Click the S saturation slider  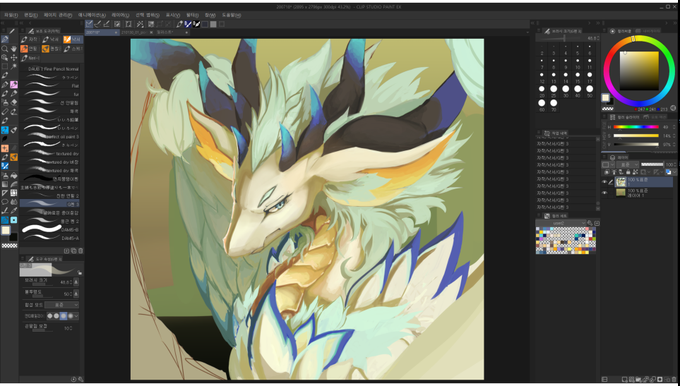pos(636,136)
